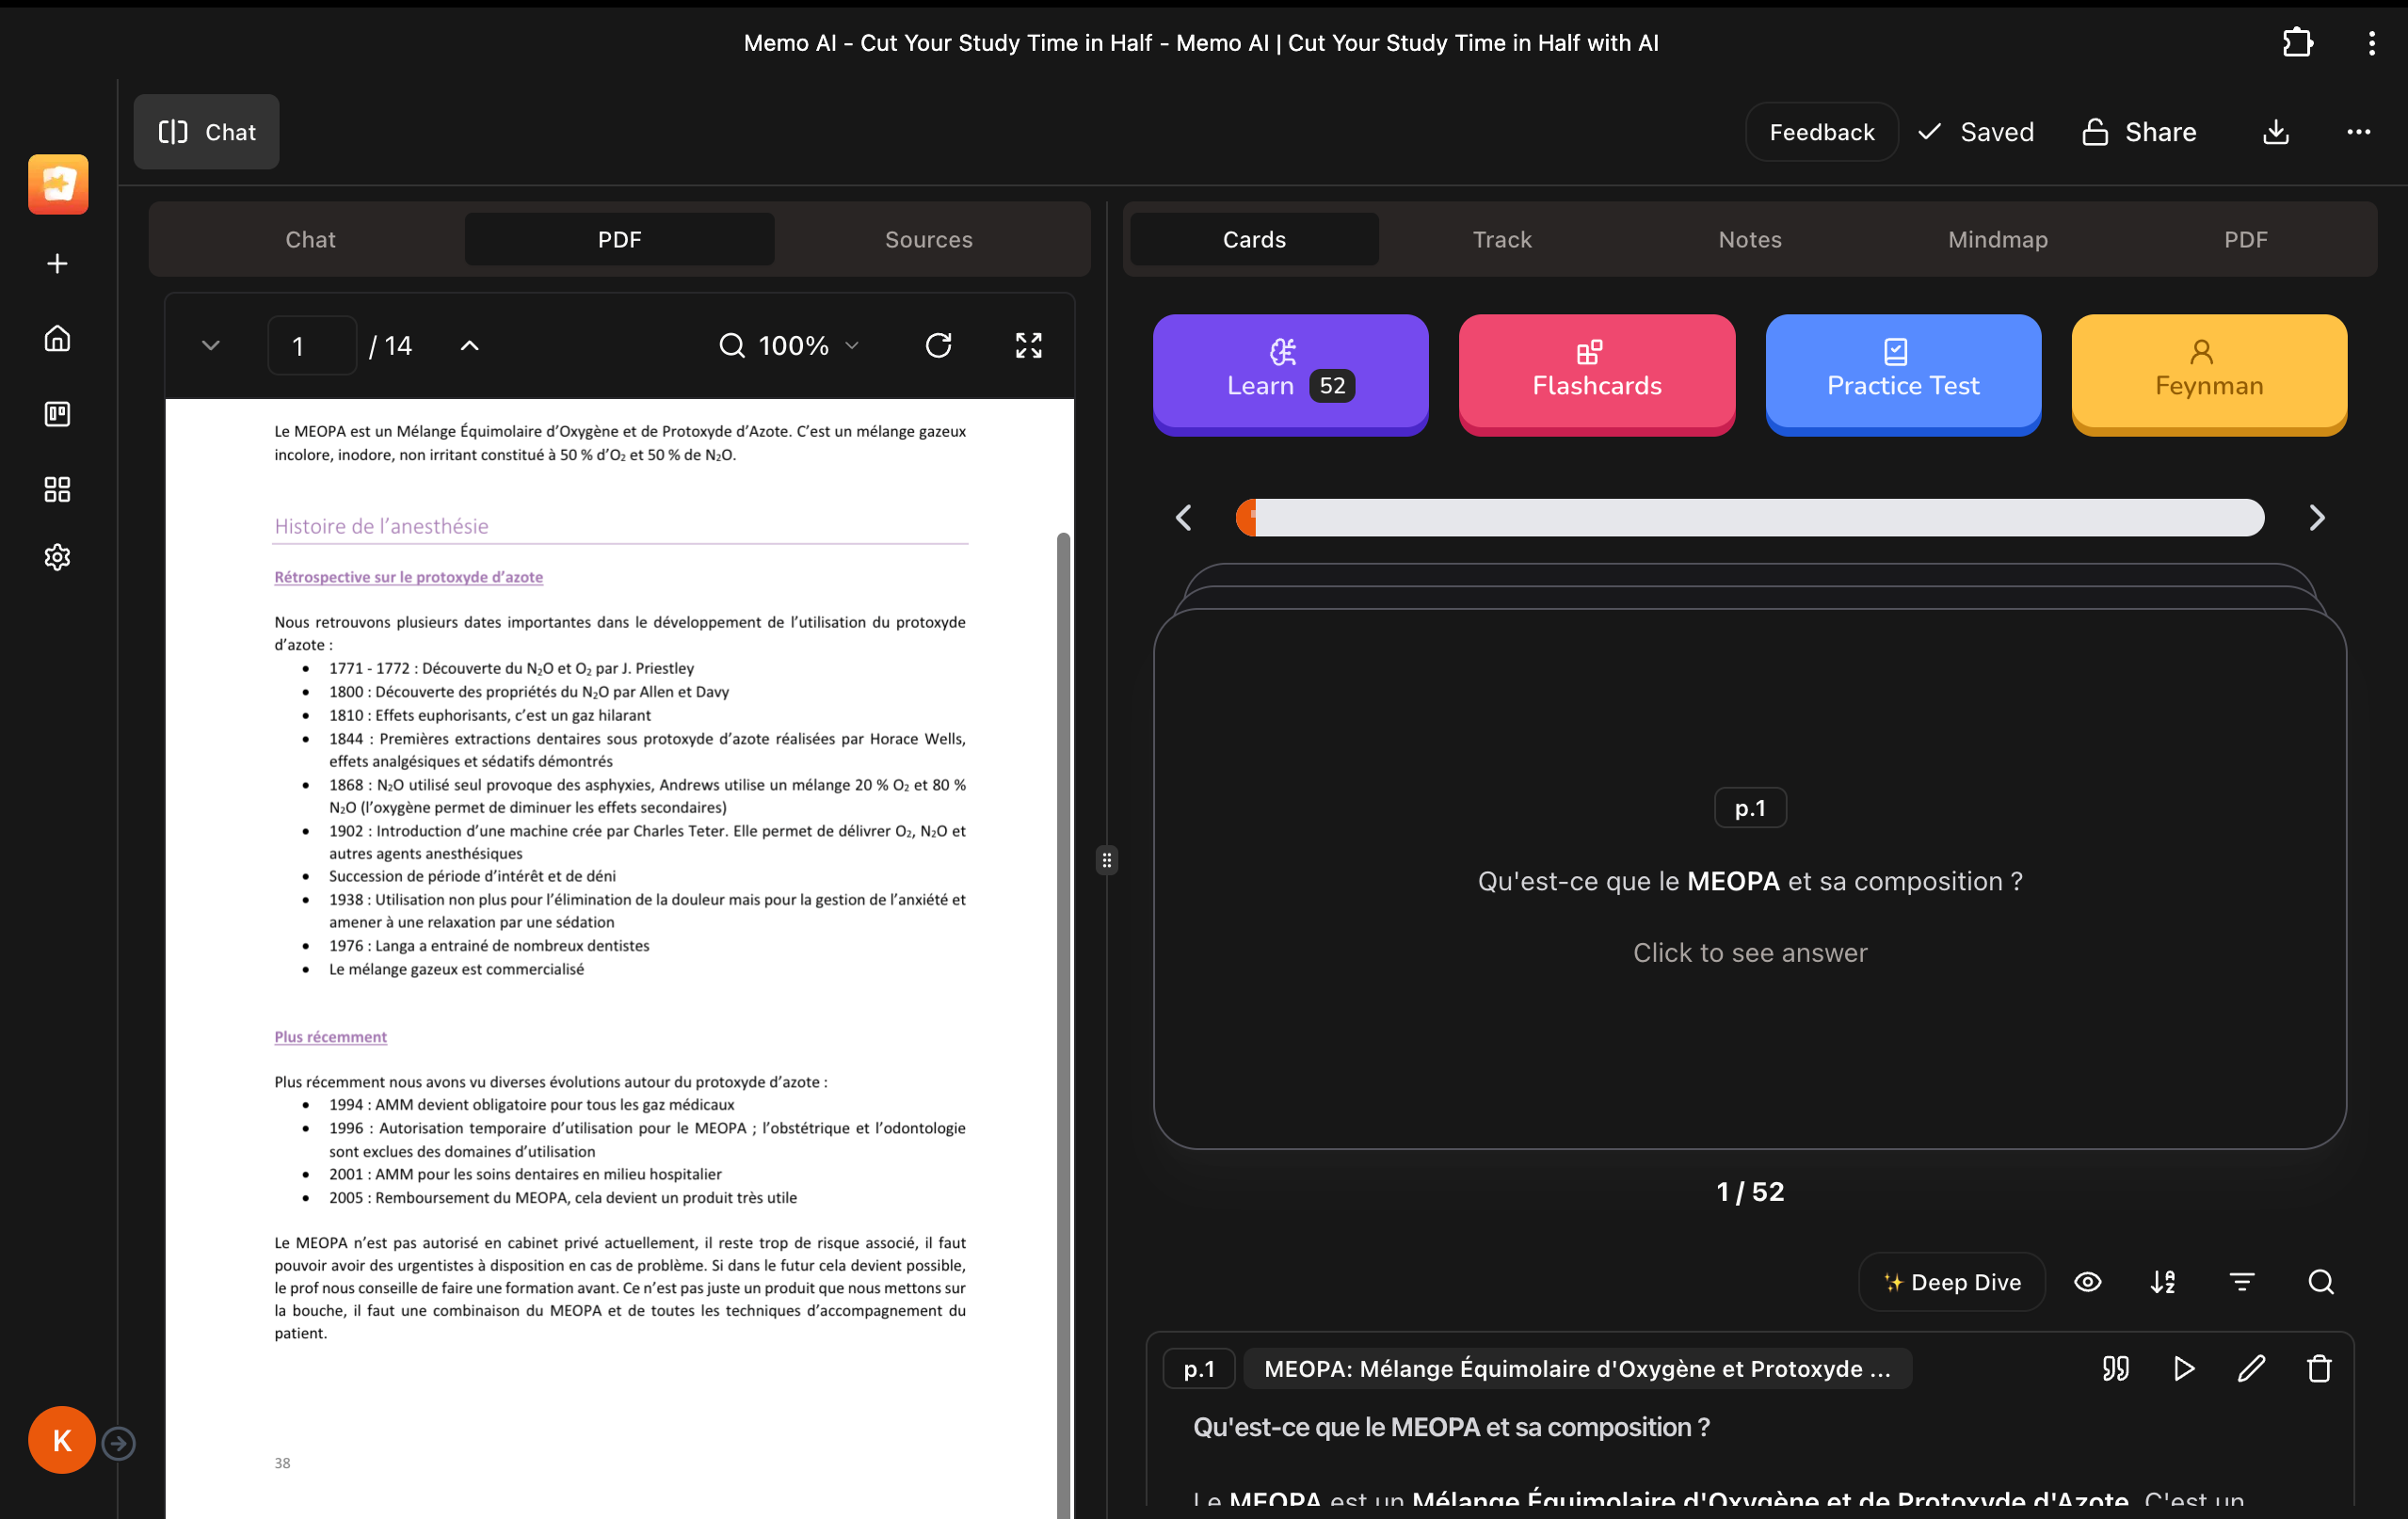Expand the PDF toolbar down chevron
The width and height of the screenshot is (2408, 1519).
210,346
